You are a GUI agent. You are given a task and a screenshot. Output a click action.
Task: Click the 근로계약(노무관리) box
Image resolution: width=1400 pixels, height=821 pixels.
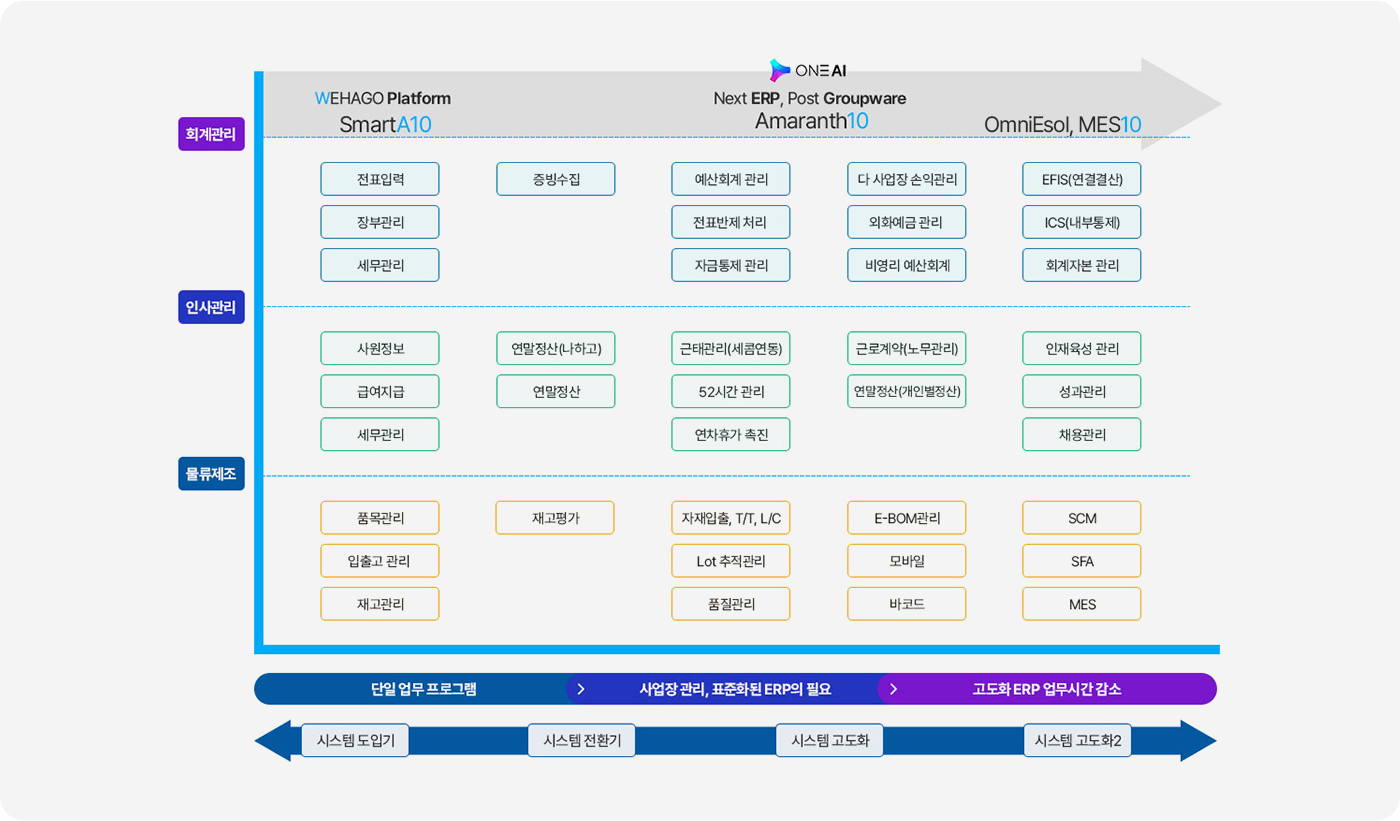(907, 348)
